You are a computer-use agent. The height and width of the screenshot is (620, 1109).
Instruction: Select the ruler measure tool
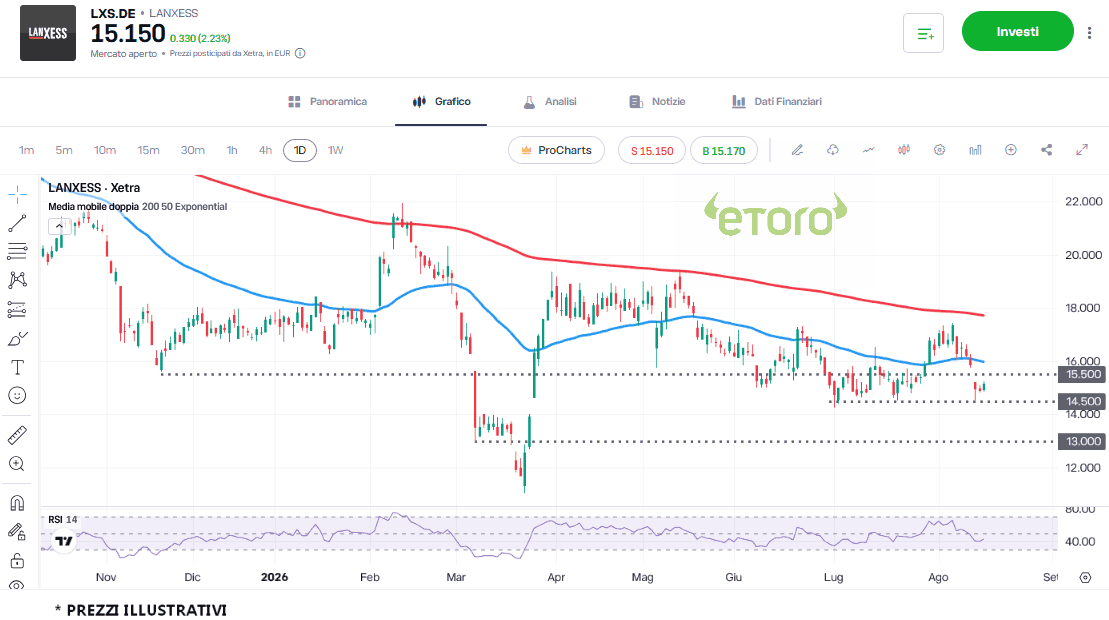tap(17, 435)
